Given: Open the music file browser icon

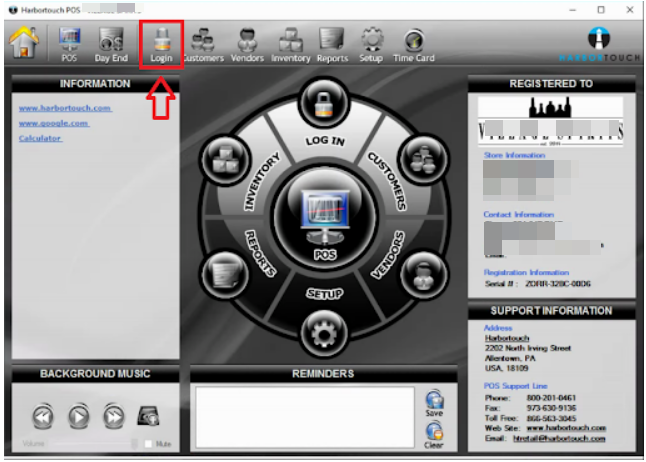Looking at the screenshot, I should click(148, 416).
